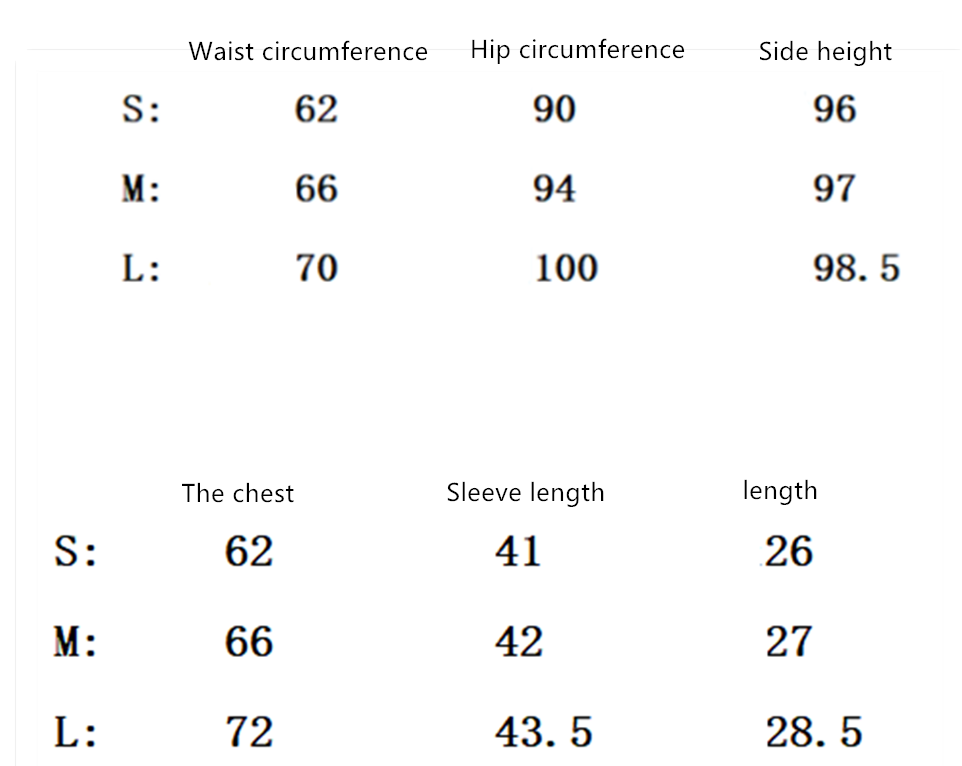Select the L row label in top table
Screen dimensions: 962x766
pos(141,268)
